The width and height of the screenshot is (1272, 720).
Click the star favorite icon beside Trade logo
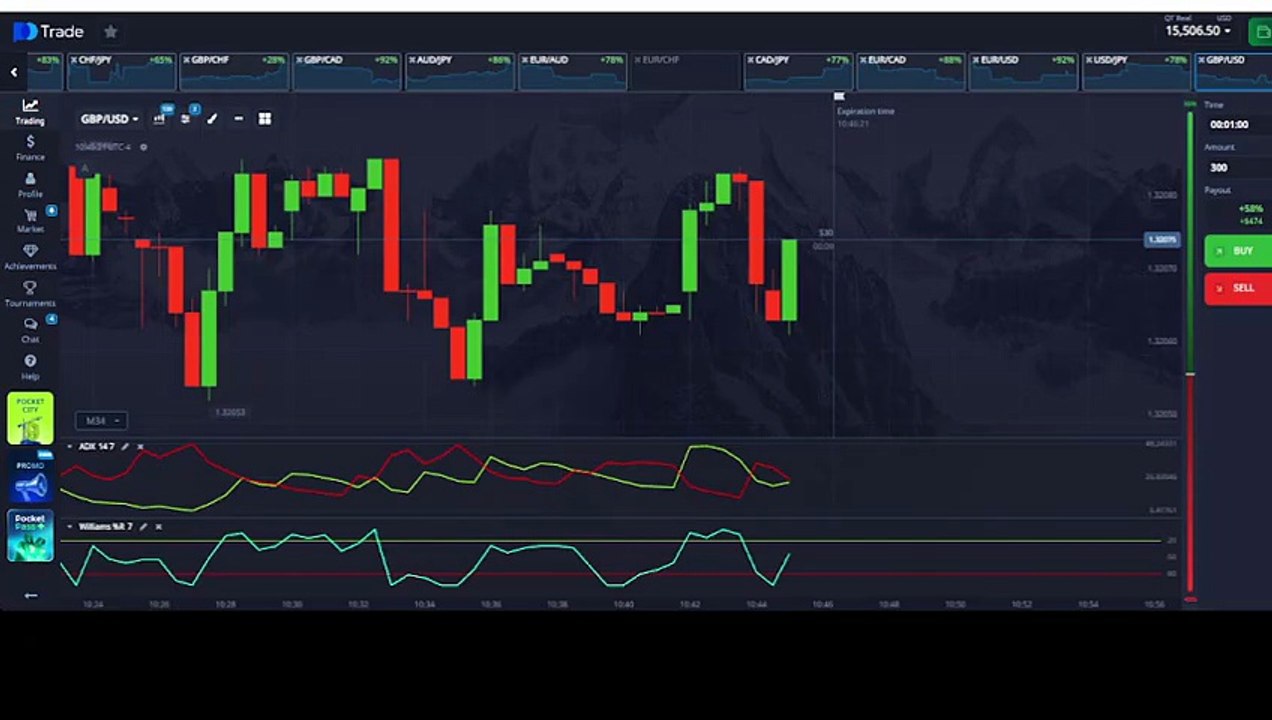click(x=110, y=32)
